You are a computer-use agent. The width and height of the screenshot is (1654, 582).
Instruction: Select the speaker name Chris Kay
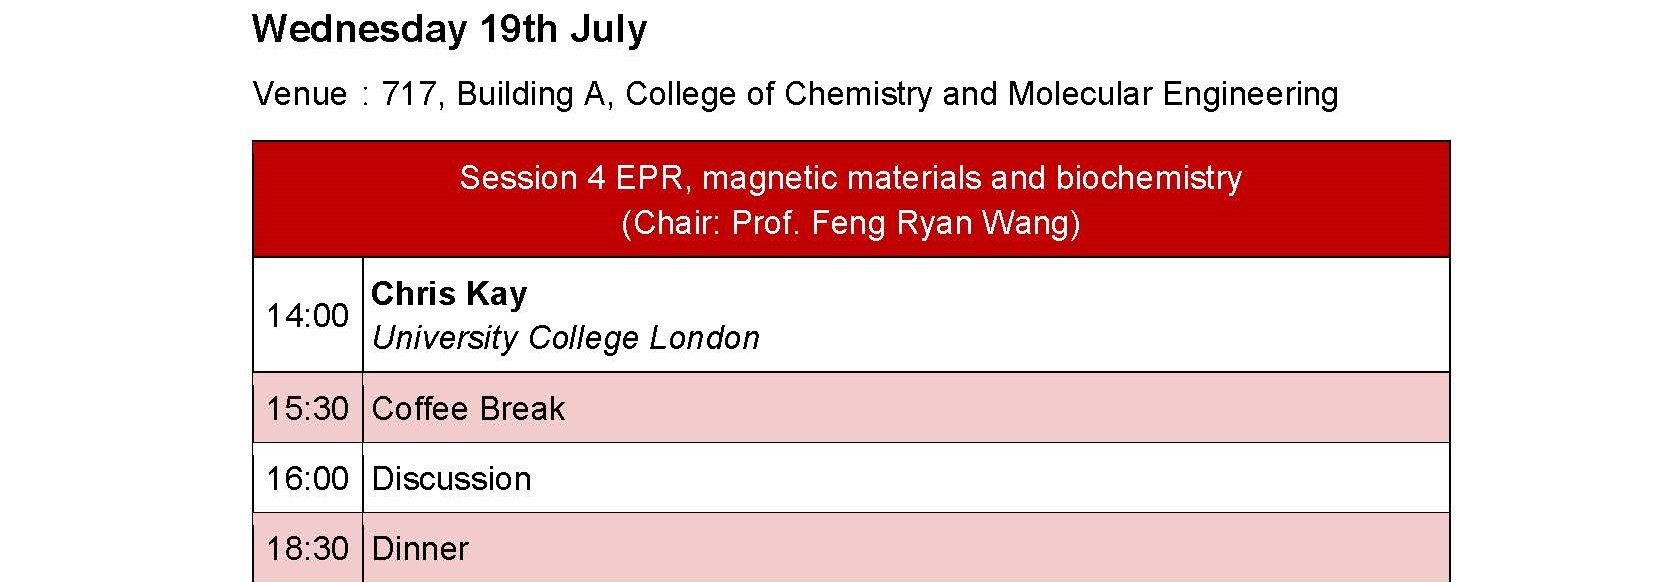click(449, 293)
